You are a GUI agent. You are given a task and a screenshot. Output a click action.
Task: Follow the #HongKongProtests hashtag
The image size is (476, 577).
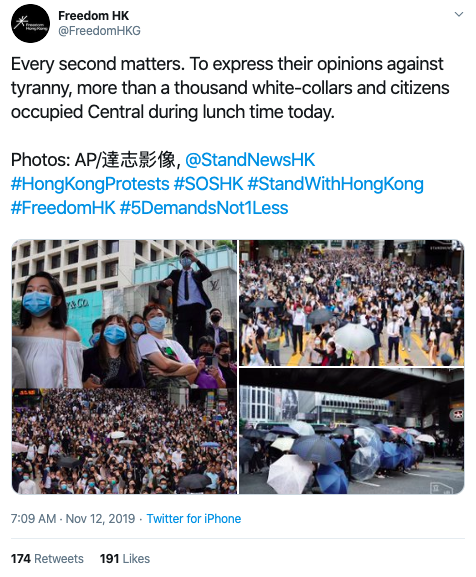click(x=90, y=184)
